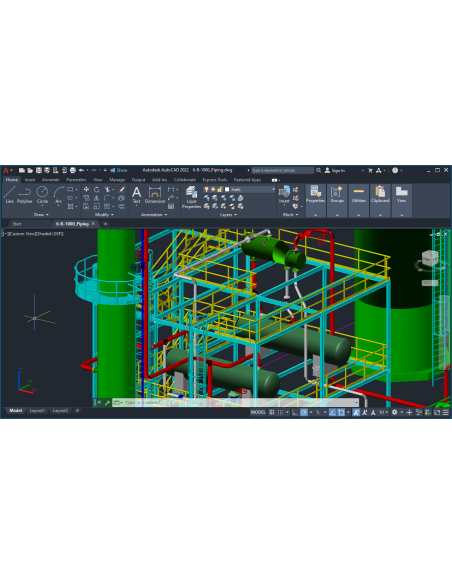Expand the Block panel

pos(290,215)
